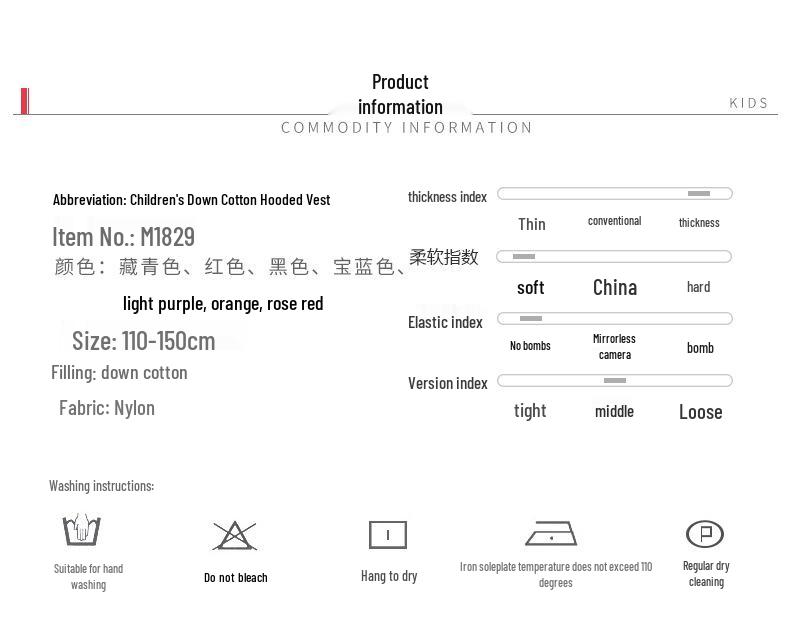Click the softness index slider bar
The image size is (790, 635).
[614, 257]
